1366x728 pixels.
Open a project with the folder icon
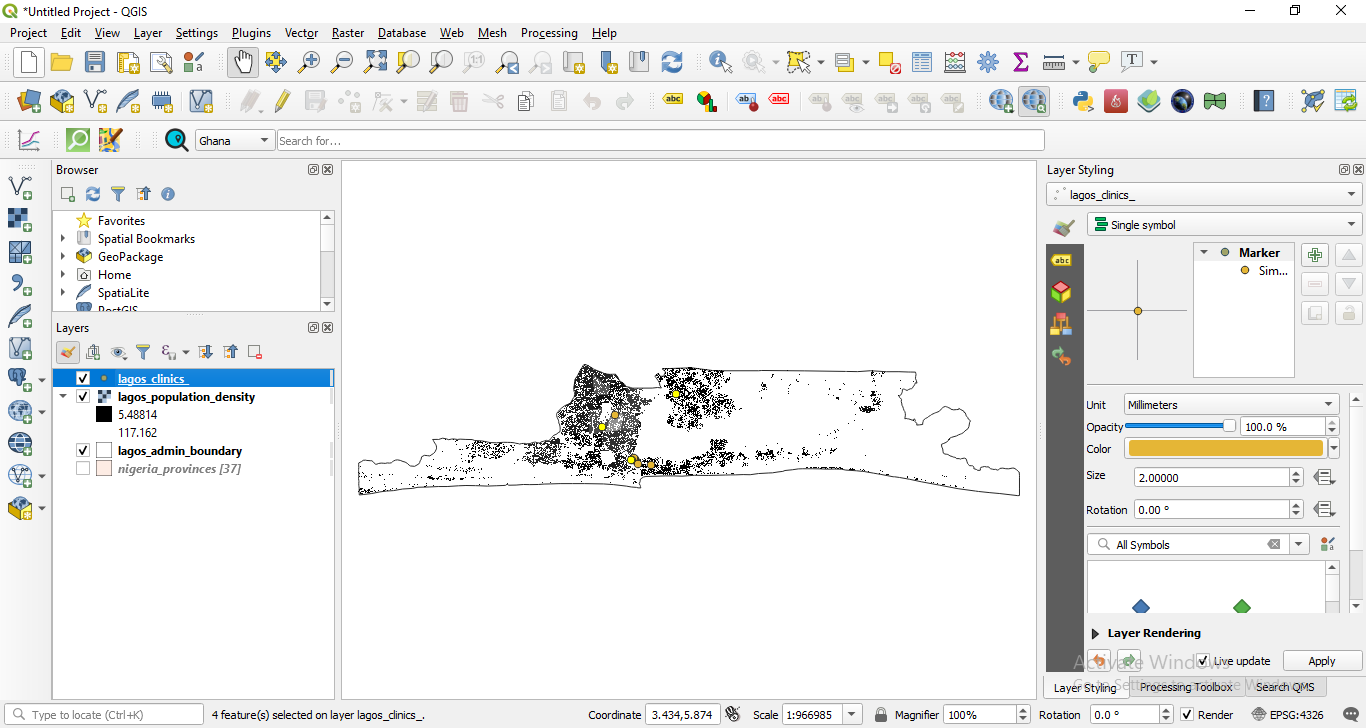coord(62,62)
